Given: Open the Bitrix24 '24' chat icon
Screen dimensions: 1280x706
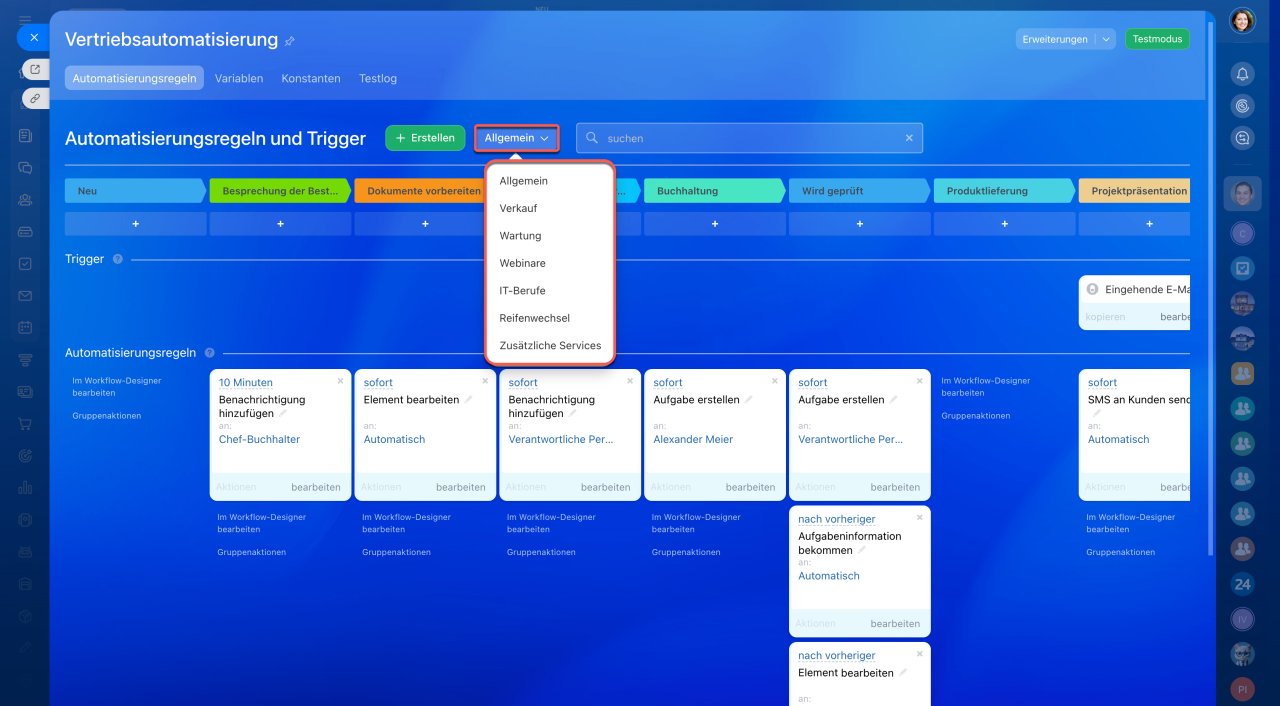Looking at the screenshot, I should 1242,584.
